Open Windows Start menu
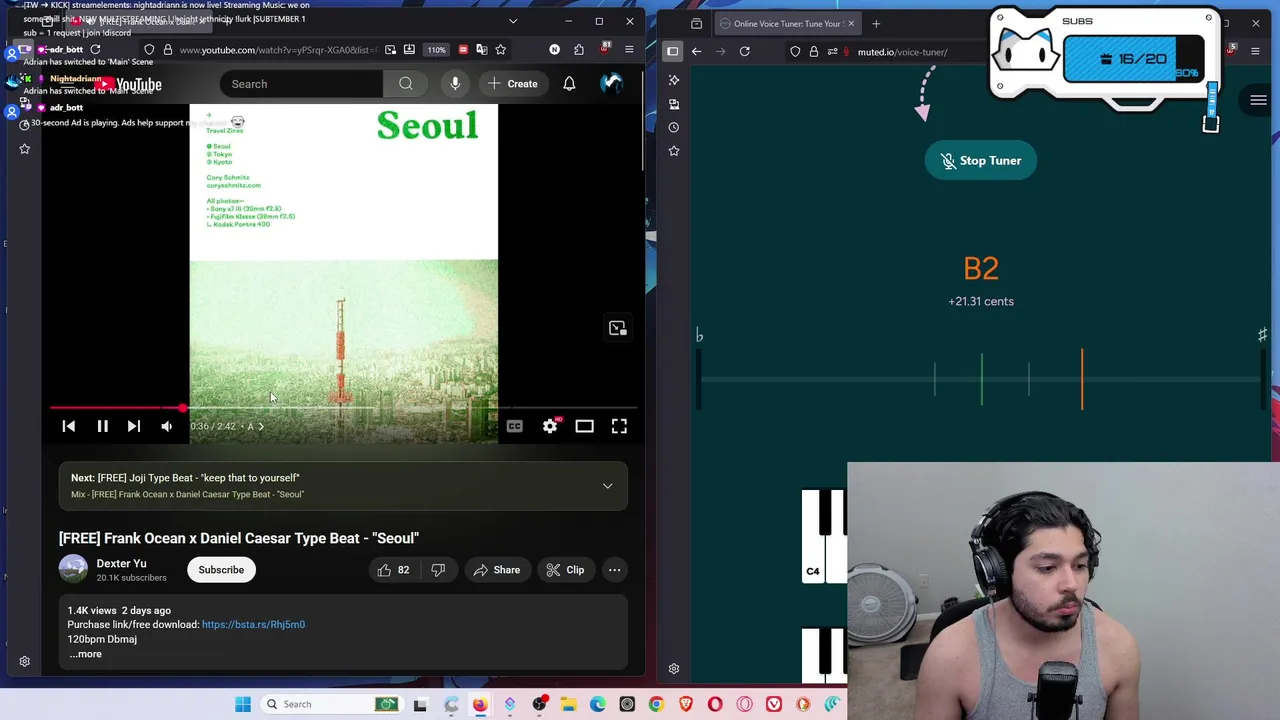The height and width of the screenshot is (720, 1280). coord(243,704)
